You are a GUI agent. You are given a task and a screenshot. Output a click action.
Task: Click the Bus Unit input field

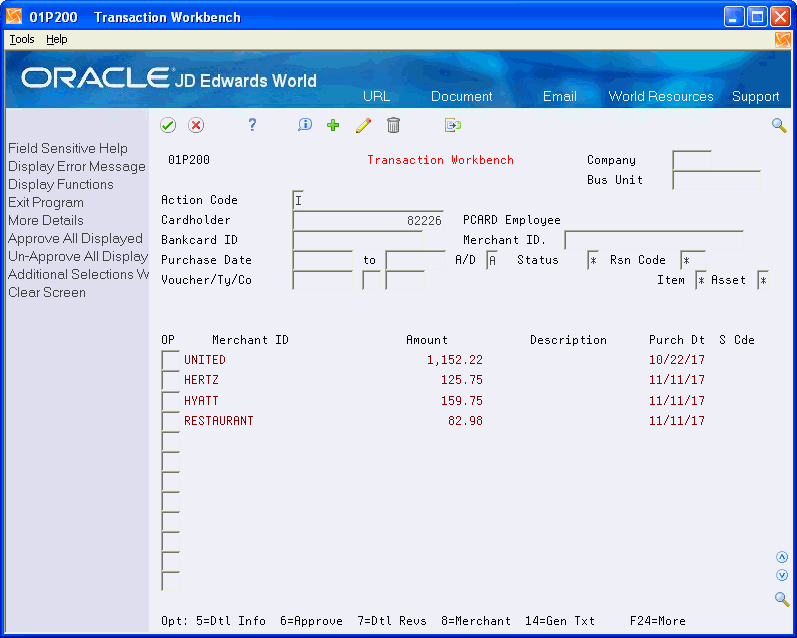coord(716,180)
